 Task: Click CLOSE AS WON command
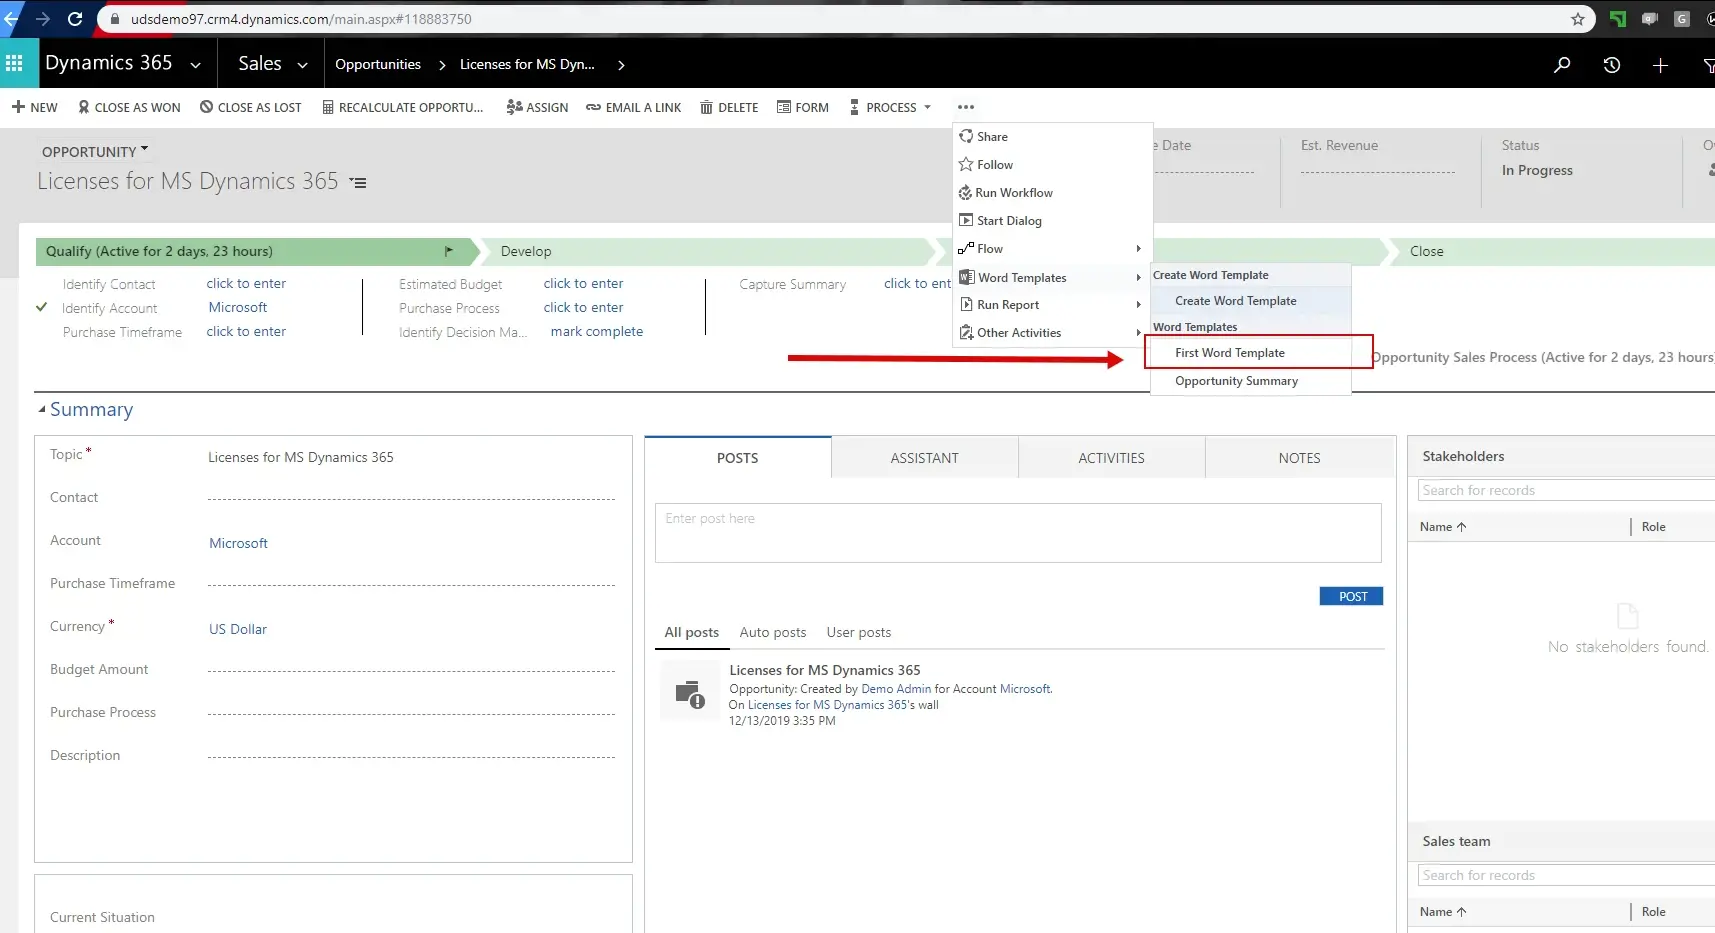tap(129, 107)
